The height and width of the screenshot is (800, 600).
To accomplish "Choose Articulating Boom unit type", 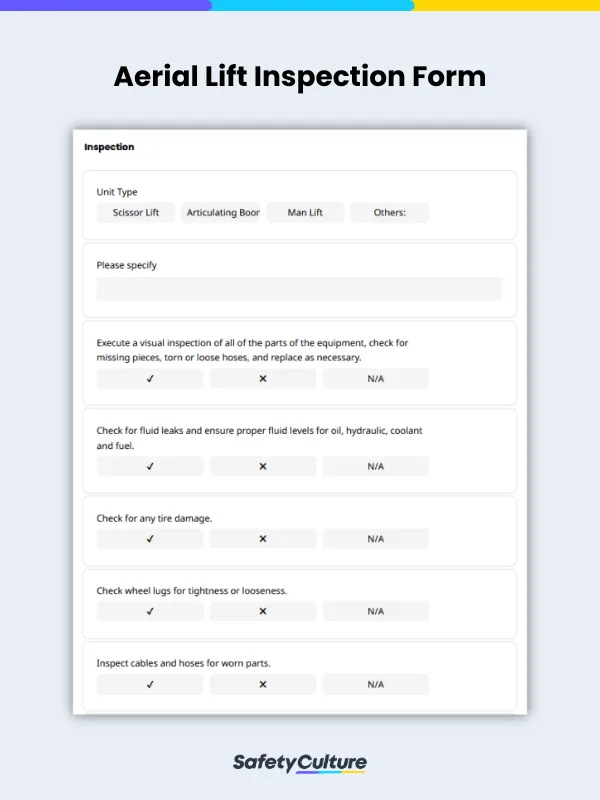I will tap(221, 212).
